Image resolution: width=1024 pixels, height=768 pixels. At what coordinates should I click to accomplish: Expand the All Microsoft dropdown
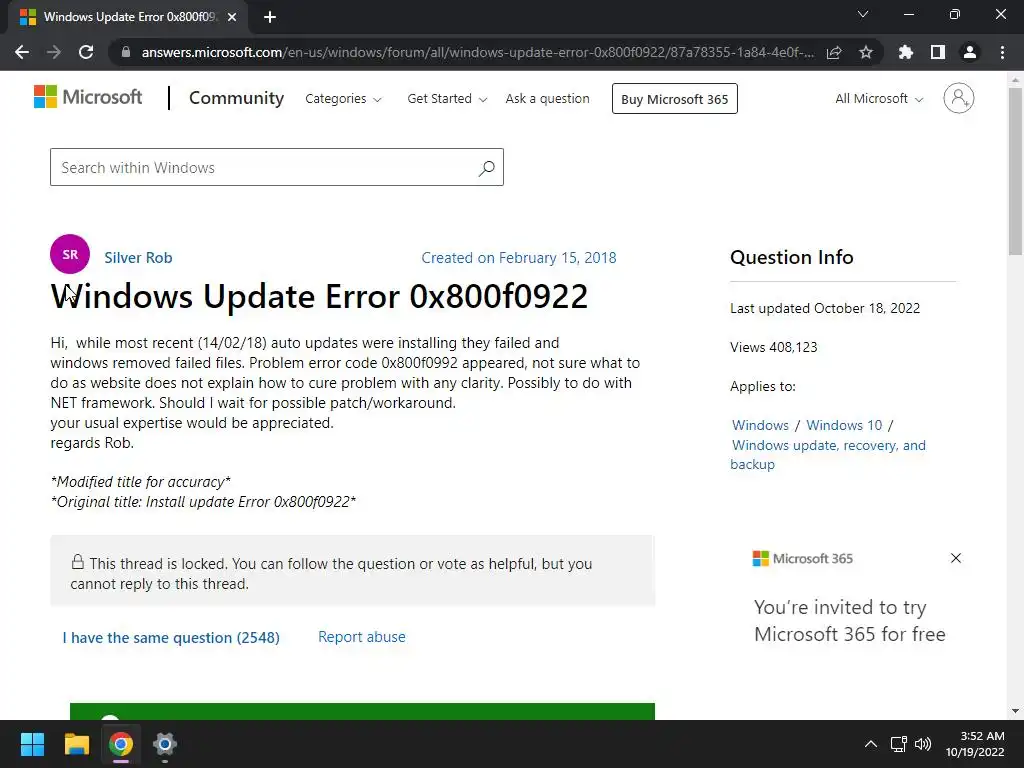[x=879, y=99]
